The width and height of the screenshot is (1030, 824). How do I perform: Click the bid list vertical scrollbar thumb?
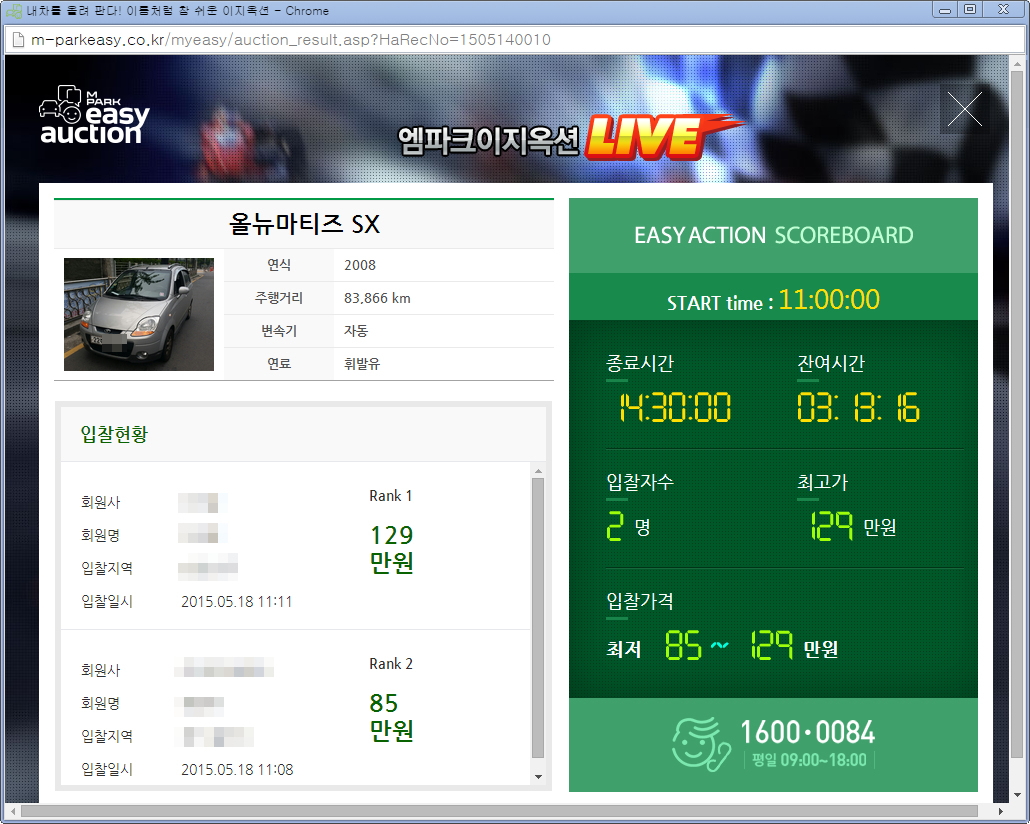(538, 618)
